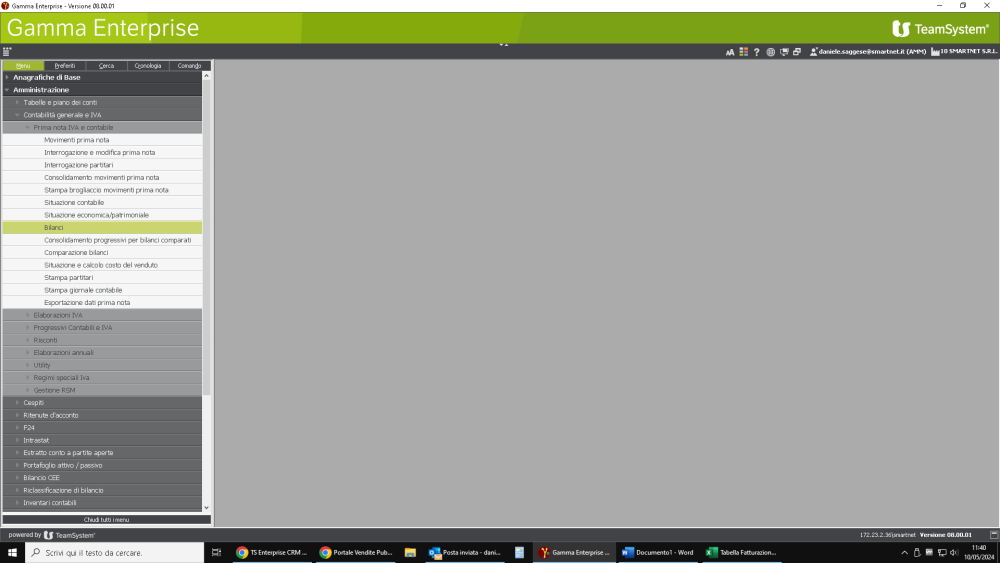Collapse Prima nota IVA e contabile
Screen dimensions: 1000x563
tap(102, 128)
